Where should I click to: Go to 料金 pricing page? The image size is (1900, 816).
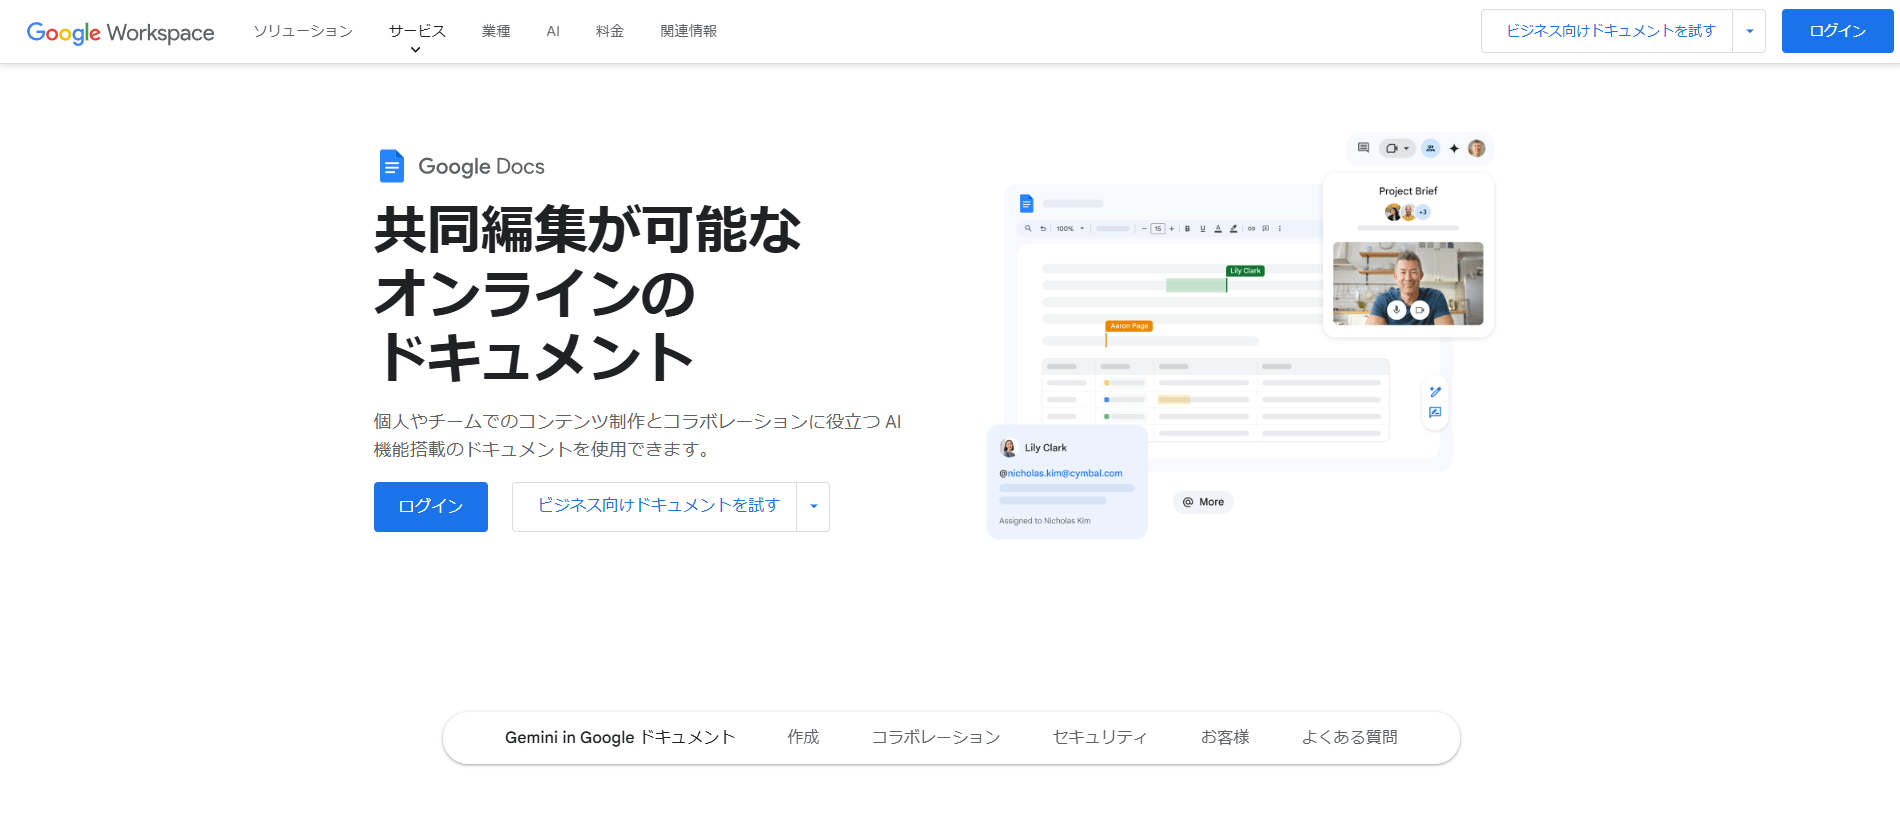tap(610, 31)
